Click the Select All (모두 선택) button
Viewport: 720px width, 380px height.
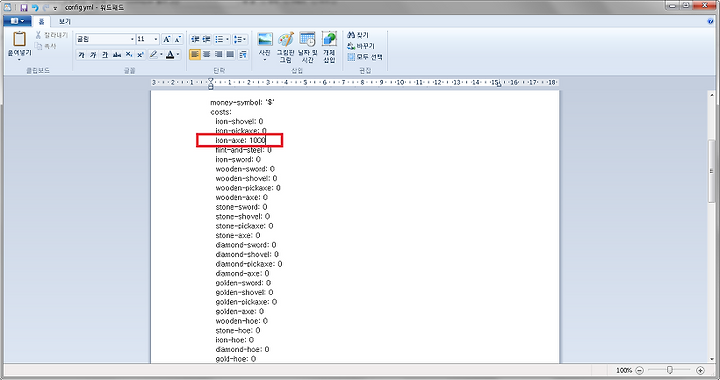pos(365,57)
